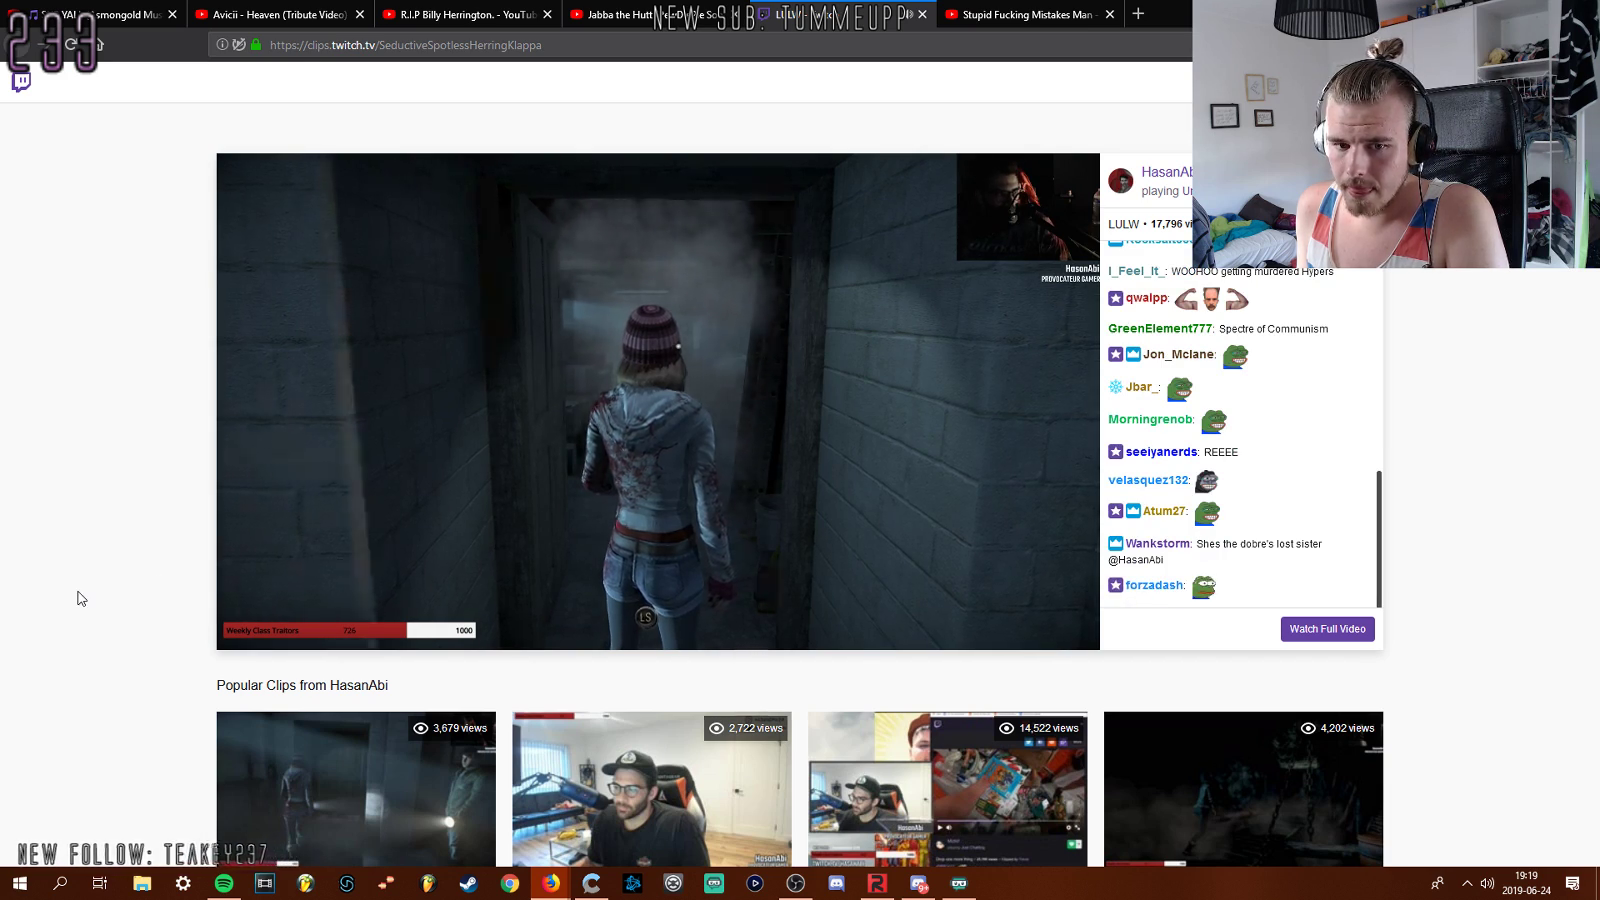The height and width of the screenshot is (900, 1600).
Task: Open HasanAbi channel avatar
Action: [1121, 180]
